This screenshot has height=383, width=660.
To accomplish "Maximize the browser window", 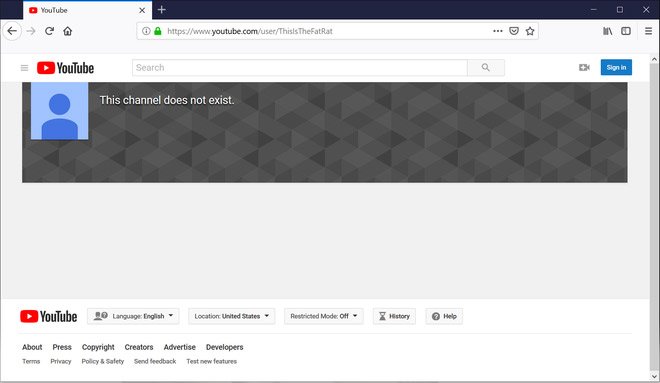I will [620, 10].
